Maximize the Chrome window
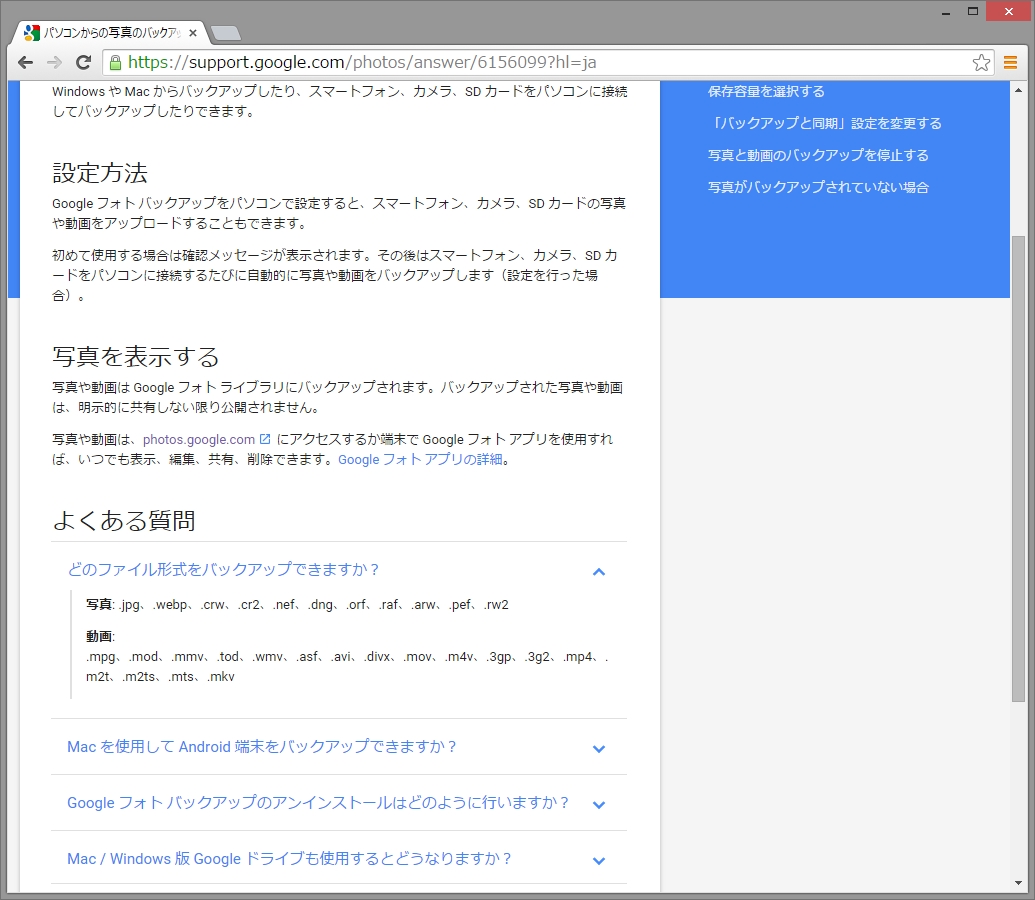Viewport: 1035px width, 900px height. pyautogui.click(x=972, y=11)
